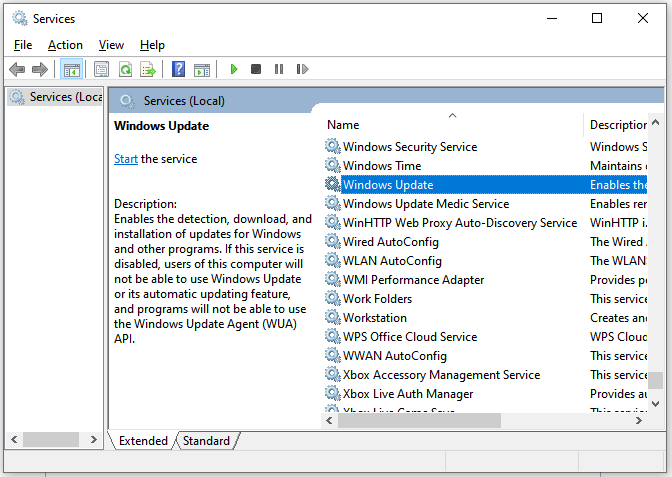The image size is (672, 477).
Task: Switch to the Extended tab
Action: pyautogui.click(x=143, y=441)
